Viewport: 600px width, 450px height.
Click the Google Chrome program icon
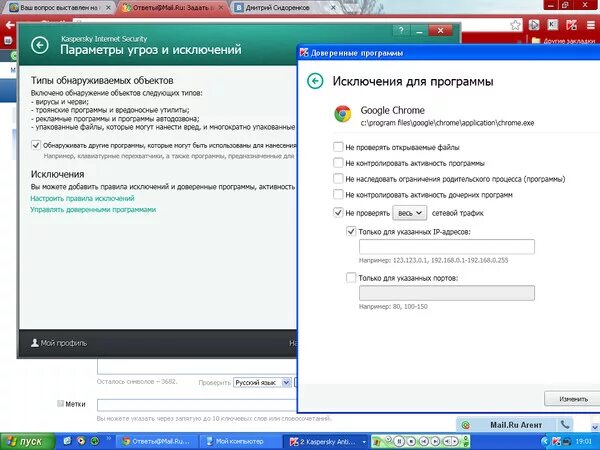point(342,114)
